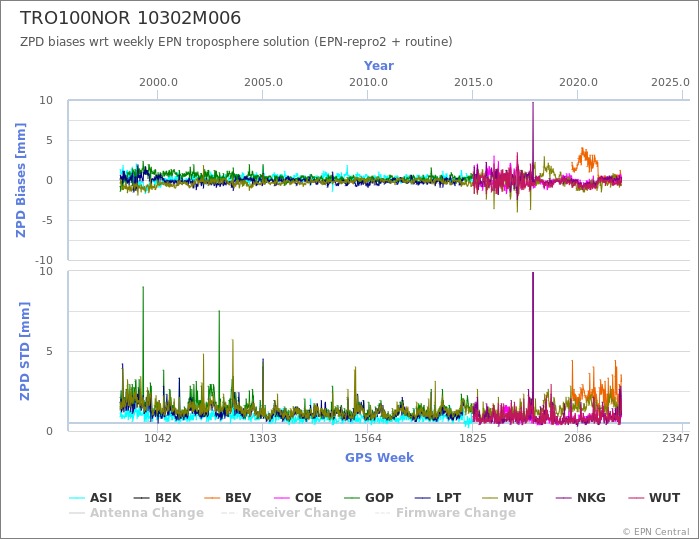Click the chart title TRO100NOR 10302M006
This screenshot has width=700, height=540.
(130, 18)
